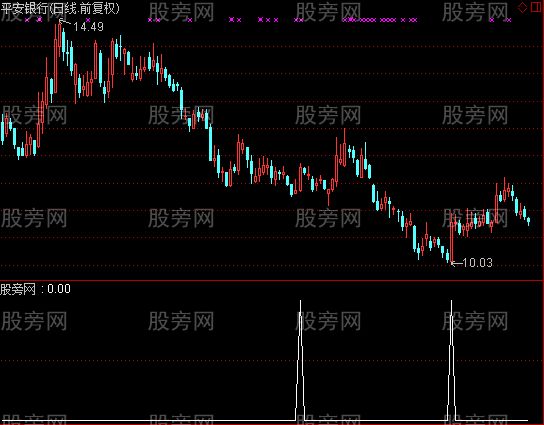Viewport: 544px width, 425px height.
Task: Select the 10.03 low price label
Action: coord(478,263)
